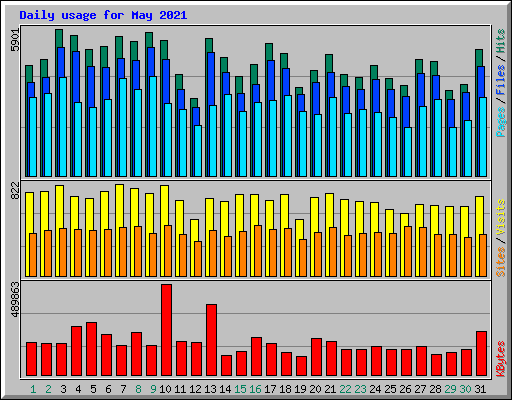512x400 pixels.
Task: Select day 5 on the date axis
Action: pos(93,389)
